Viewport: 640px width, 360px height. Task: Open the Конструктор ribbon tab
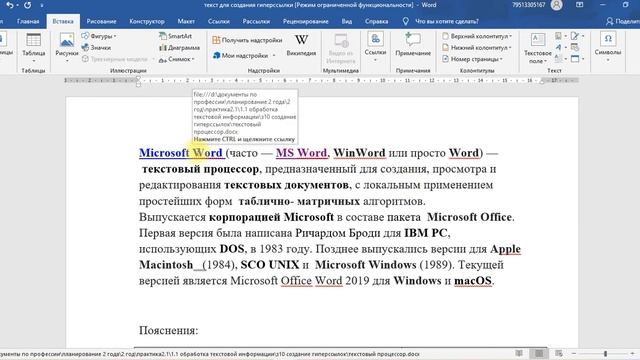[x=147, y=21]
